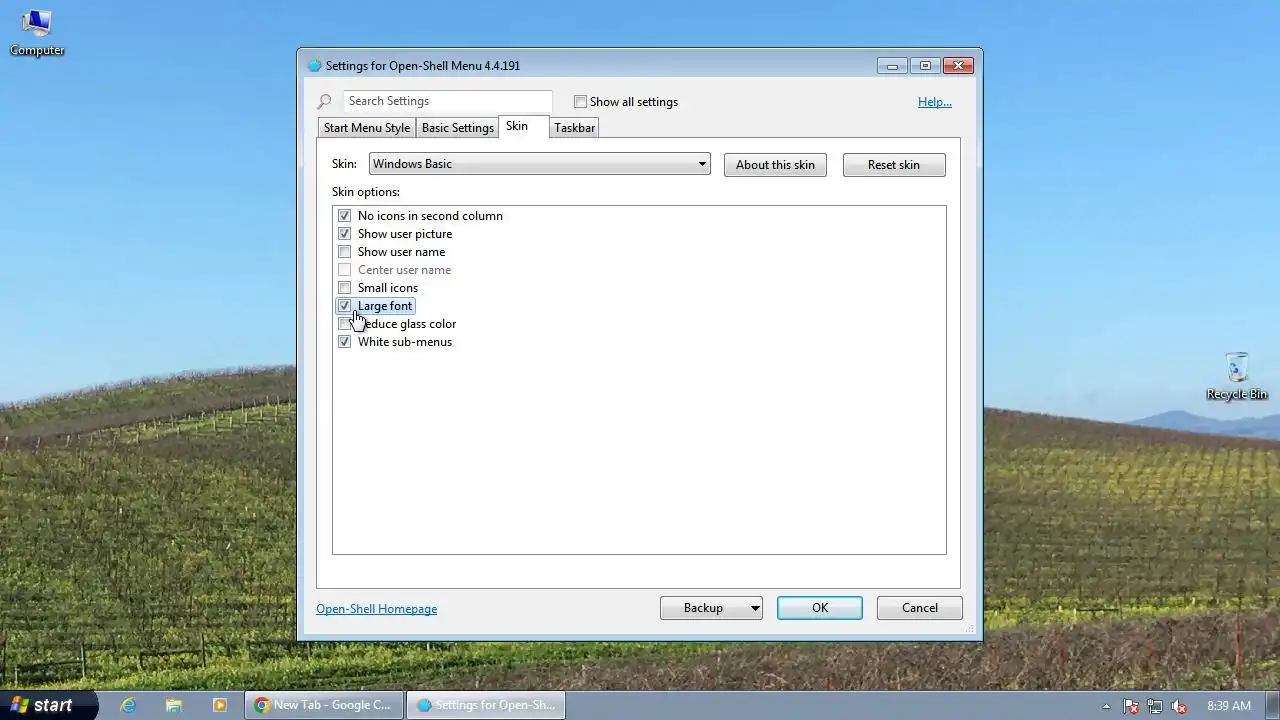Click Cancel to discard changes

[x=920, y=608]
